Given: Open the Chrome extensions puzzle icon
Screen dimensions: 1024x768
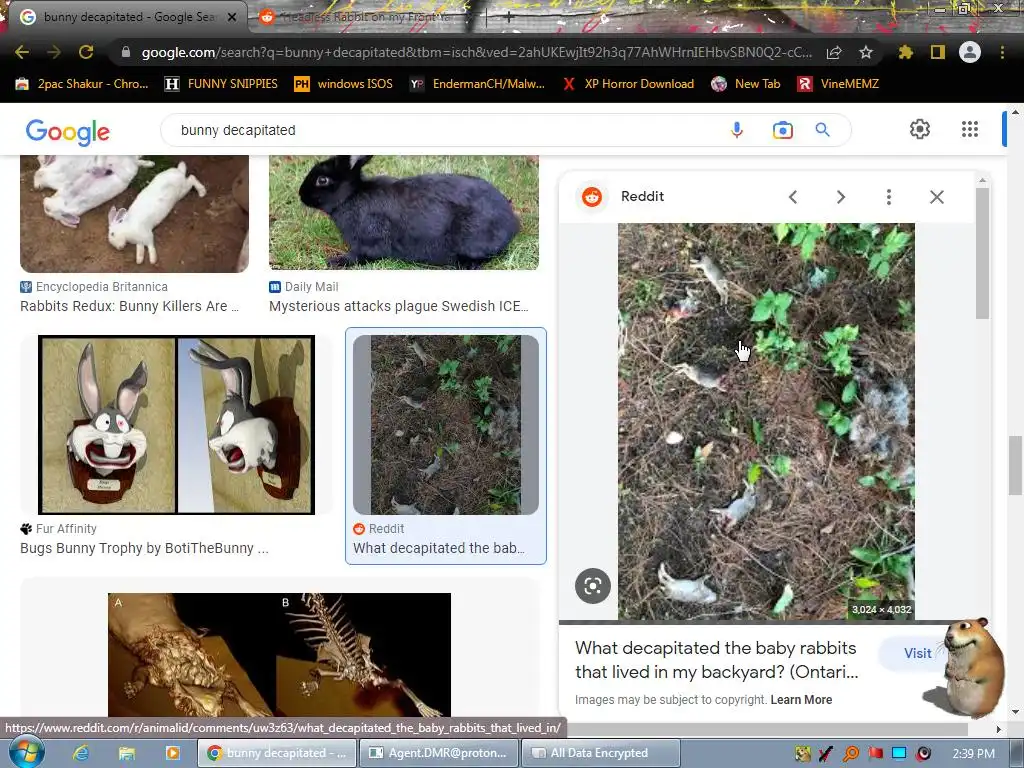Looking at the screenshot, I should coord(905,52).
